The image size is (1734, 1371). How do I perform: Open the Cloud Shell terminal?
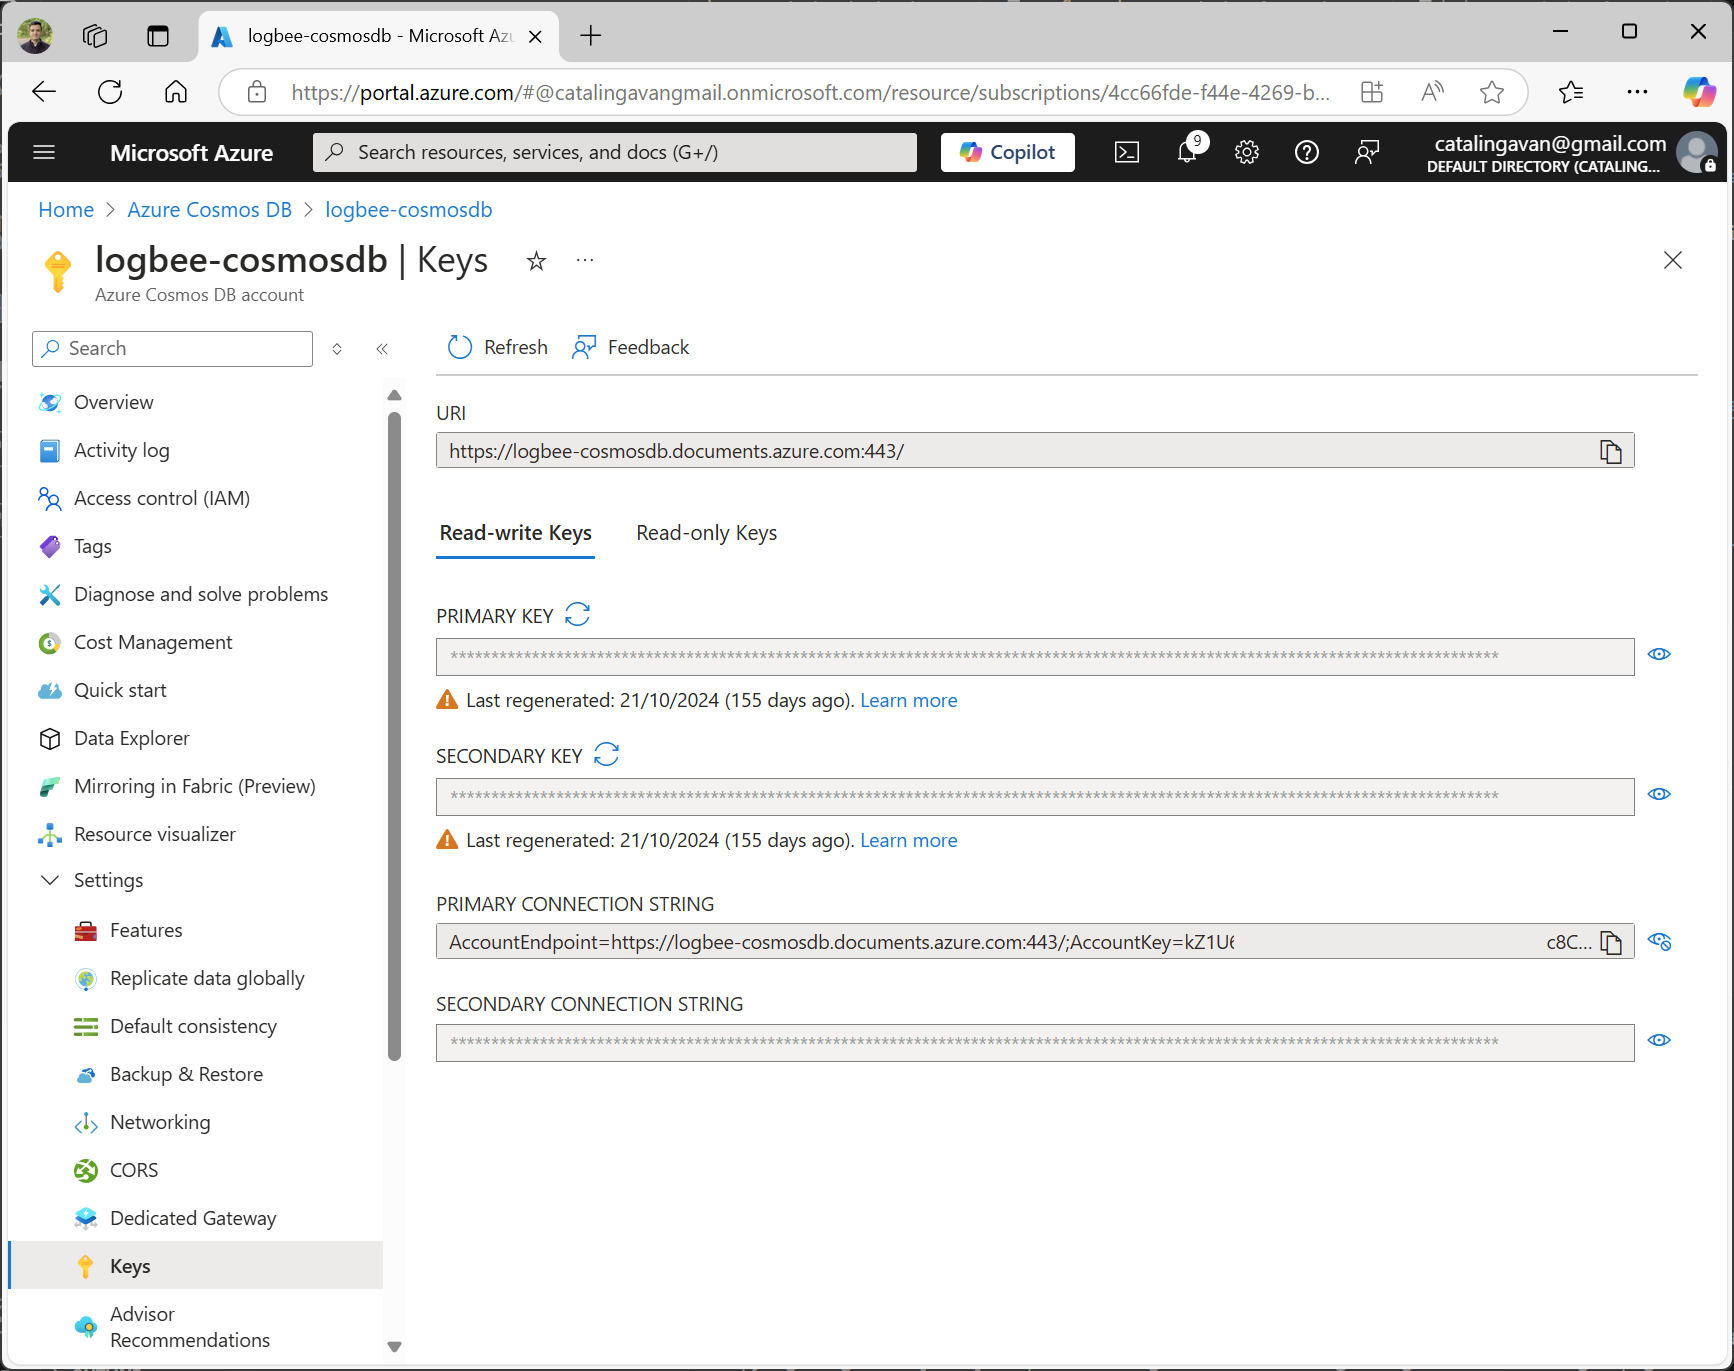click(x=1127, y=152)
